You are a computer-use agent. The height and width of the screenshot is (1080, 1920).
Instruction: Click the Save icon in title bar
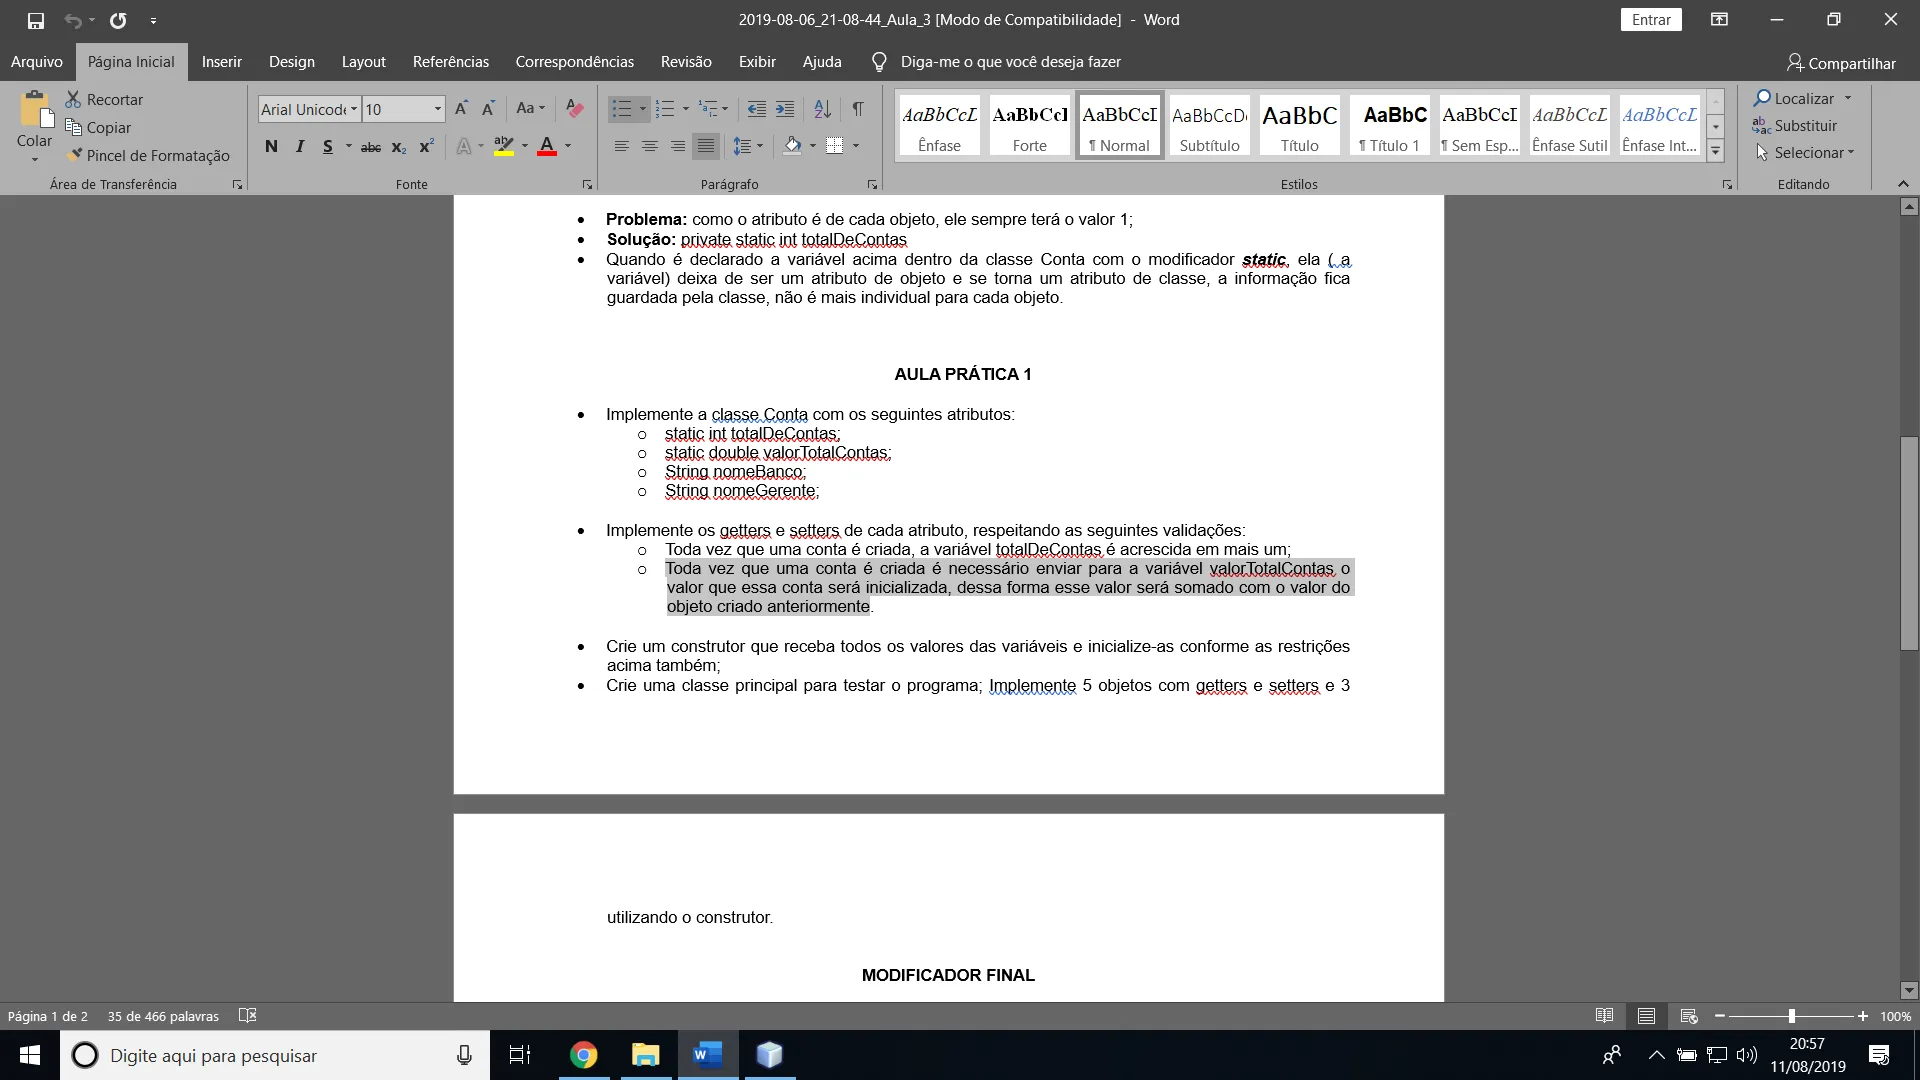point(35,20)
